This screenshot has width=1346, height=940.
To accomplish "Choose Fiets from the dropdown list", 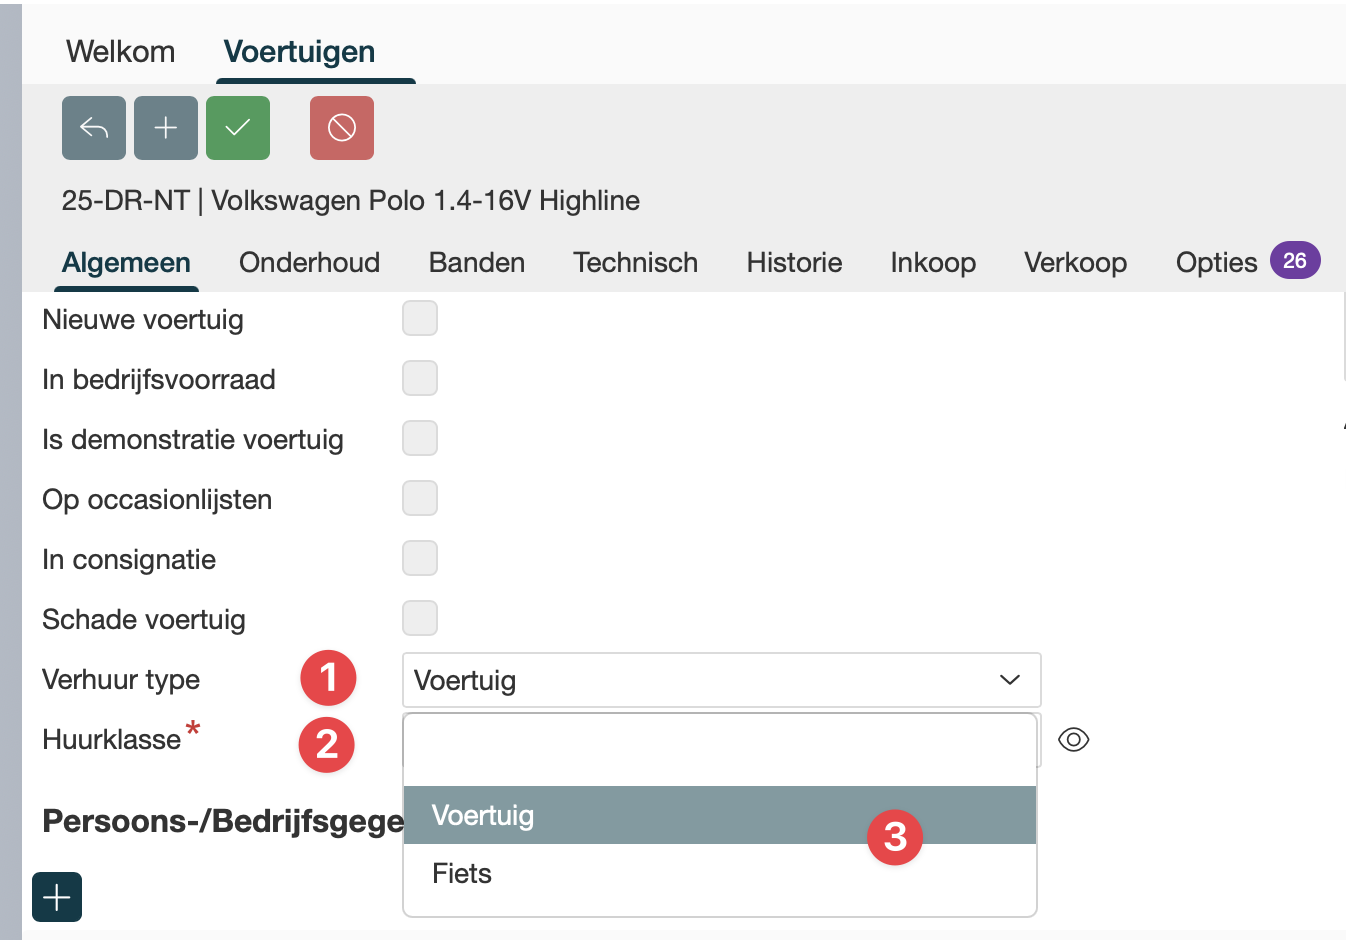I will (462, 874).
